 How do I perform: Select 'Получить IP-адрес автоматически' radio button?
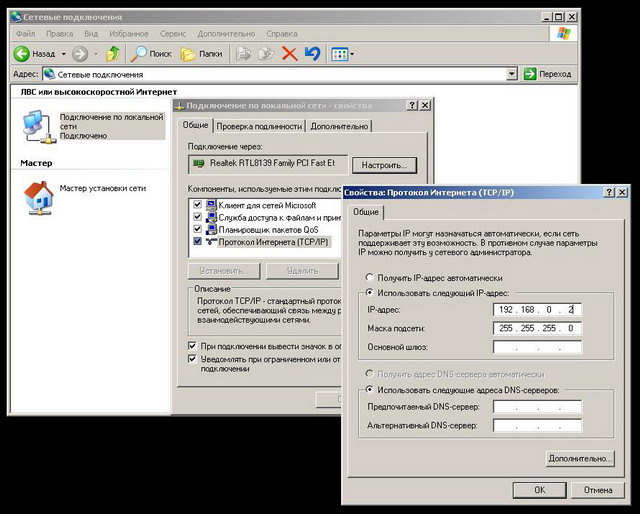[370, 277]
